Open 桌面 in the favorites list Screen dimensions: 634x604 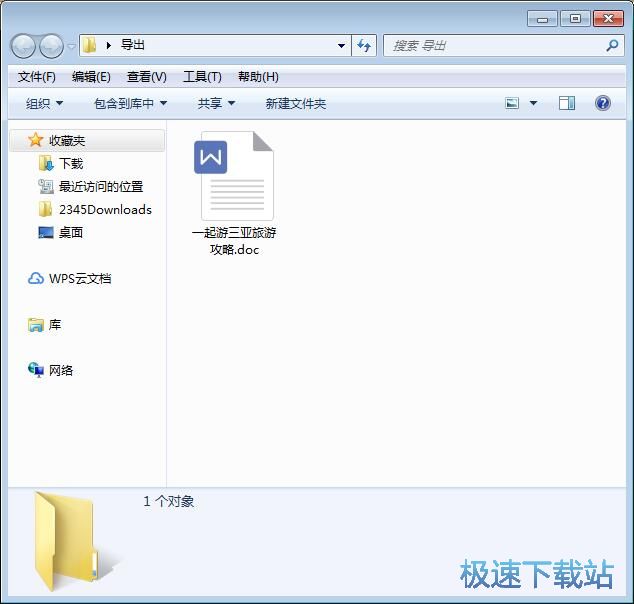tap(71, 232)
